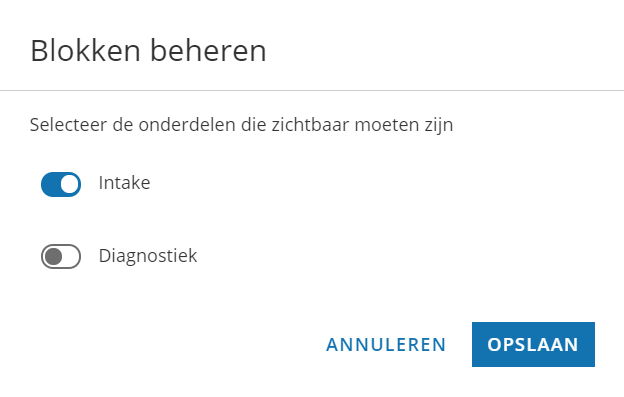Show the Diagnostiek block via its switch
Viewport: 624px width, 397px height.
coord(61,257)
